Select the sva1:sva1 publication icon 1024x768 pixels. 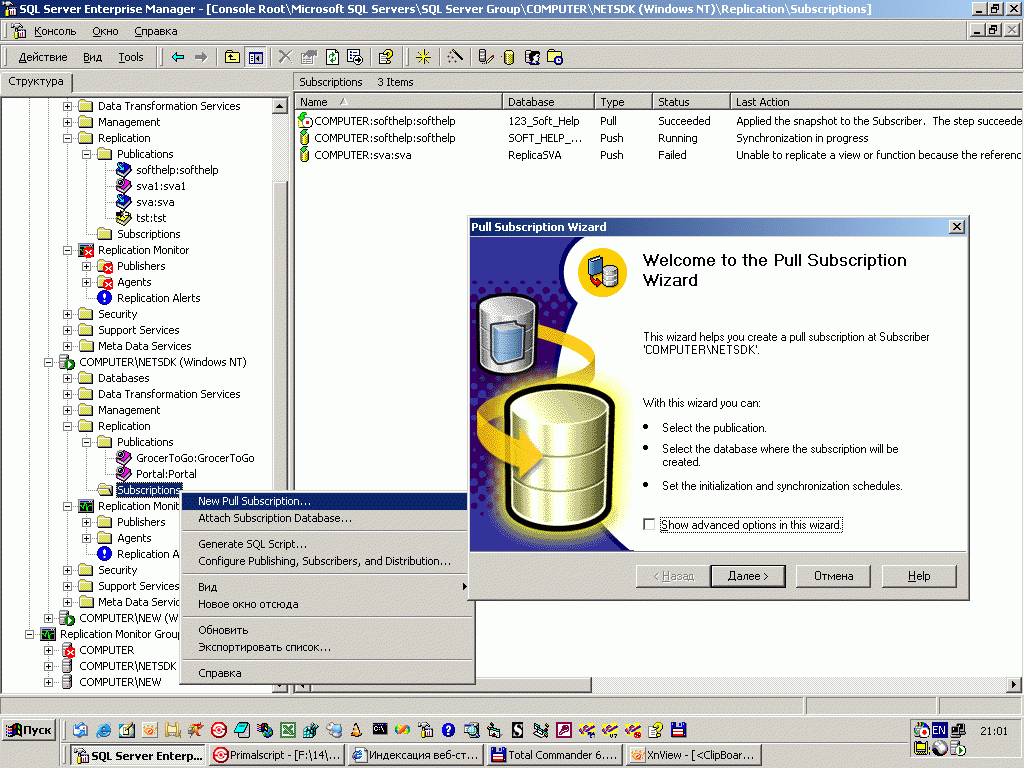click(123, 185)
